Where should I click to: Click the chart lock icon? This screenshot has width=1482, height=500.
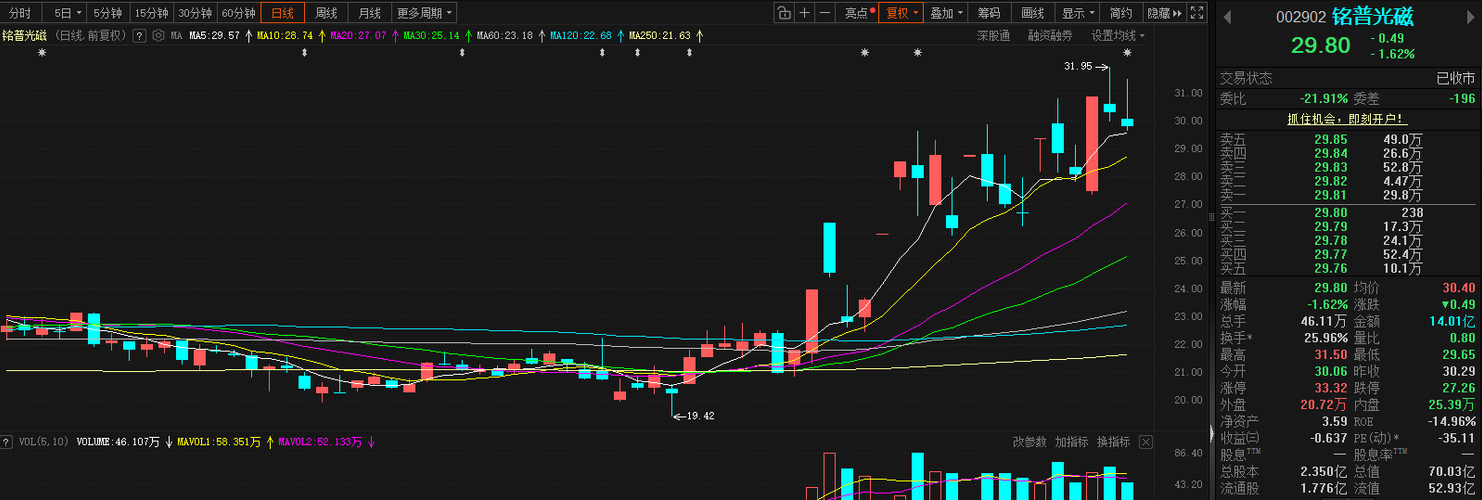(x=785, y=13)
